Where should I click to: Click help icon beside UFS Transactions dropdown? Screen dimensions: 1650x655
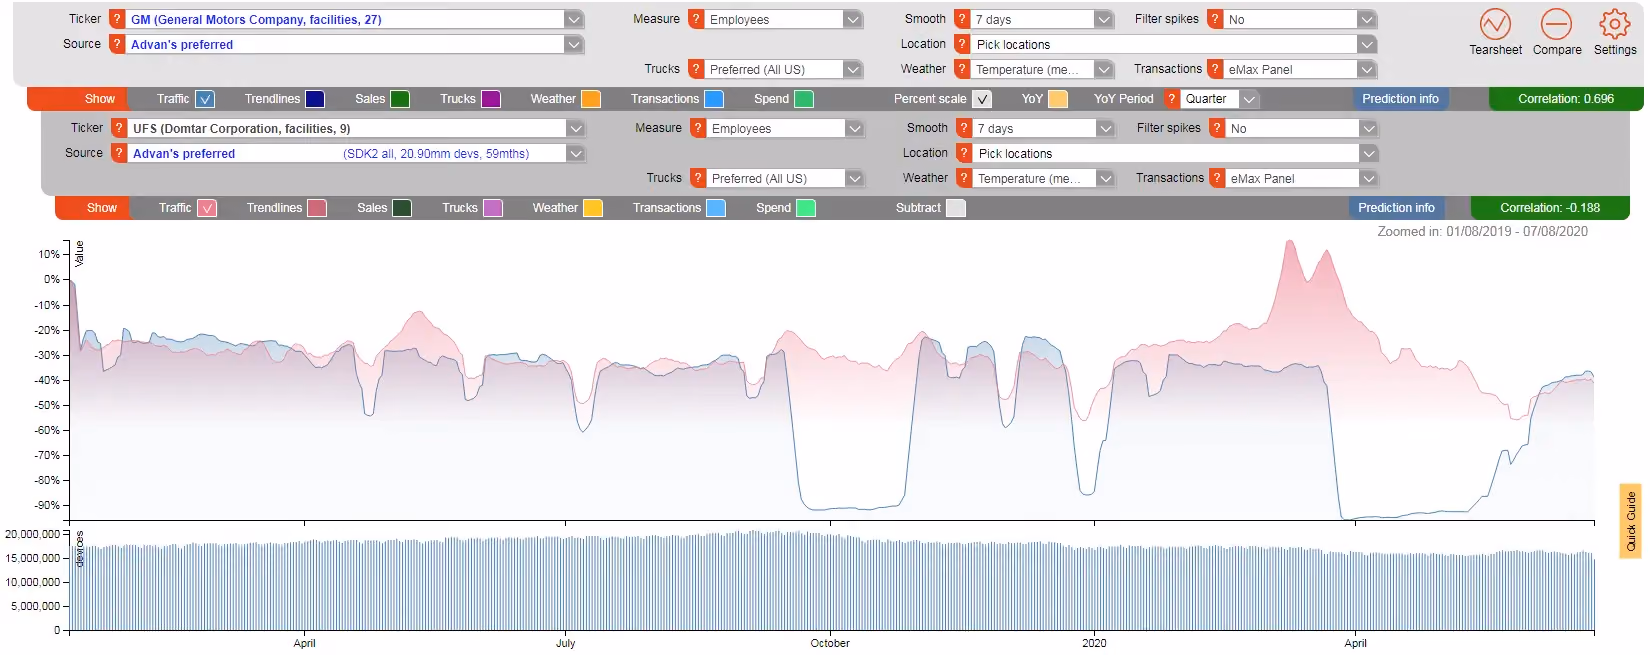(1217, 178)
